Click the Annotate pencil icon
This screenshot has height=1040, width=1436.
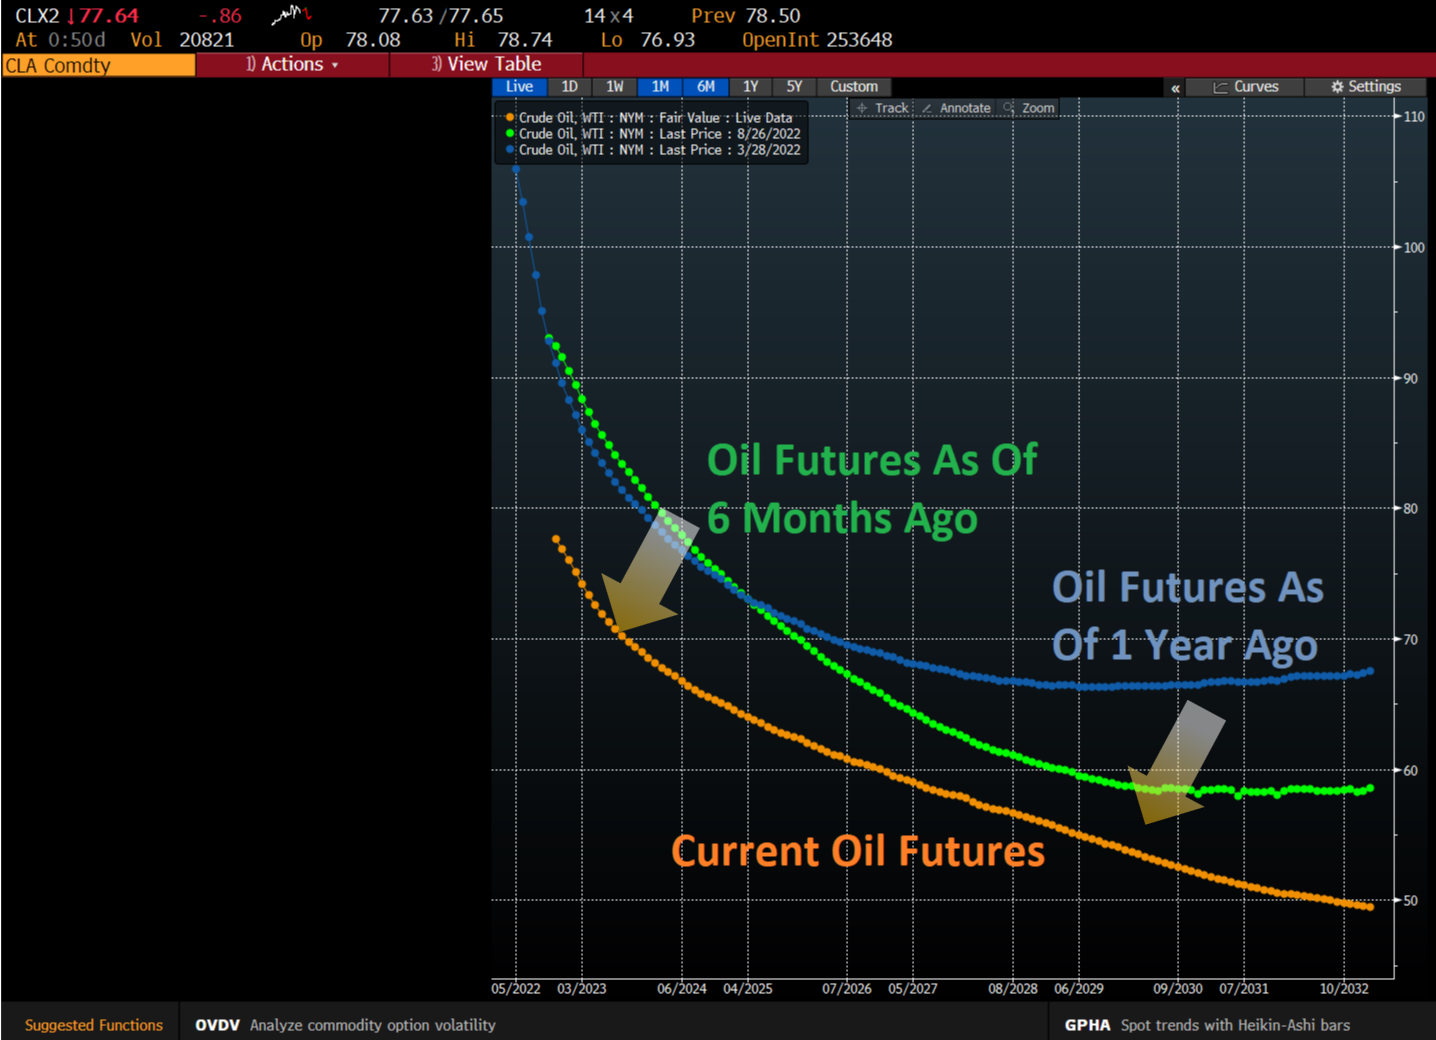pos(927,108)
